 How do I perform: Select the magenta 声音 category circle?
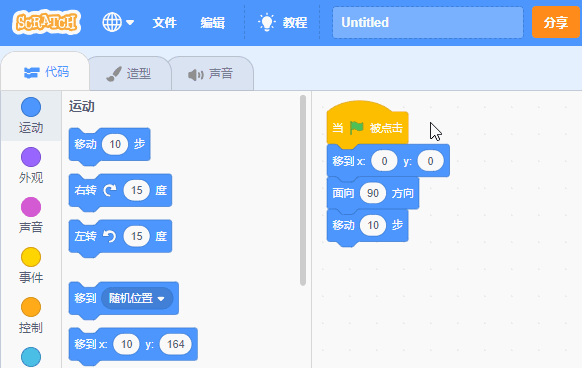(x=31, y=207)
